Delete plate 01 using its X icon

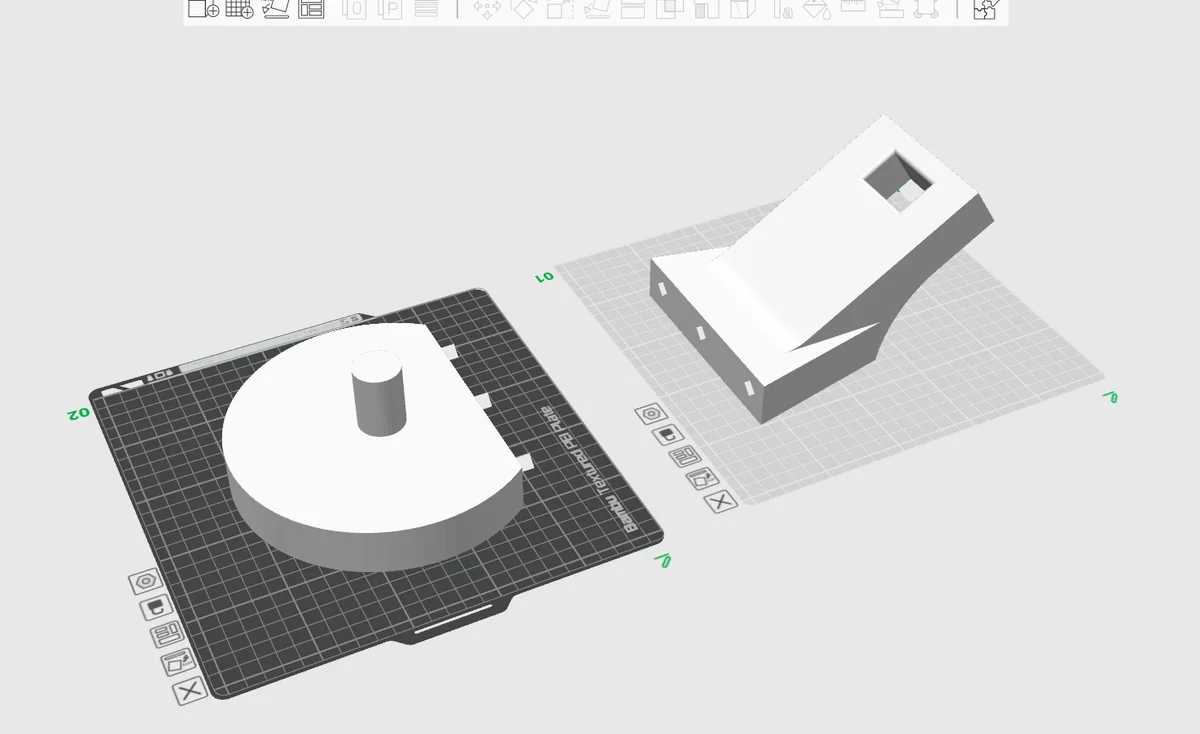pos(720,501)
